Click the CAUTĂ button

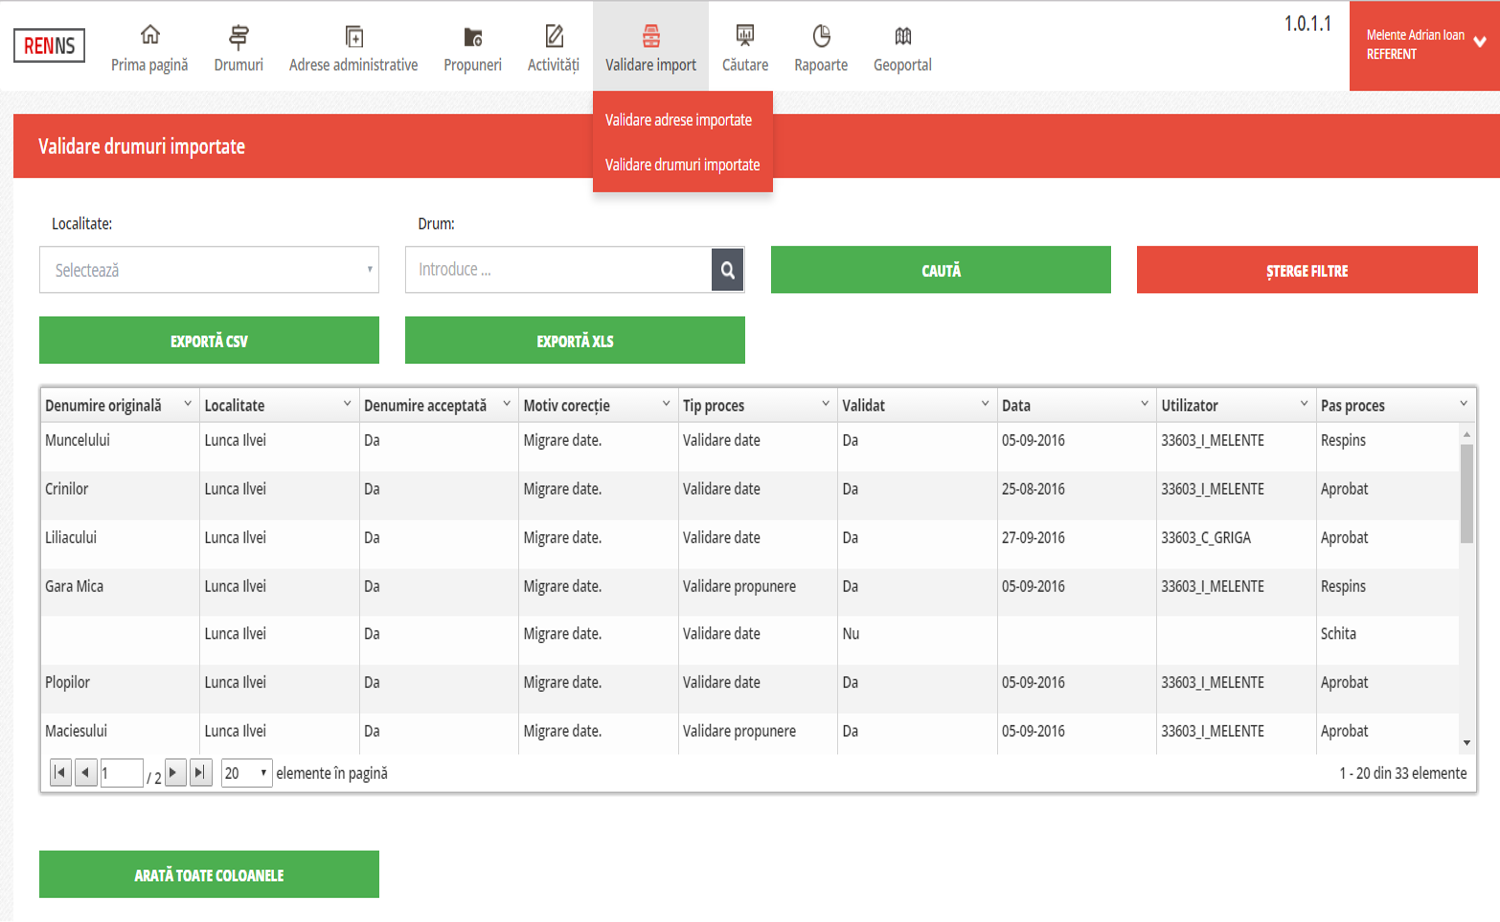[940, 270]
